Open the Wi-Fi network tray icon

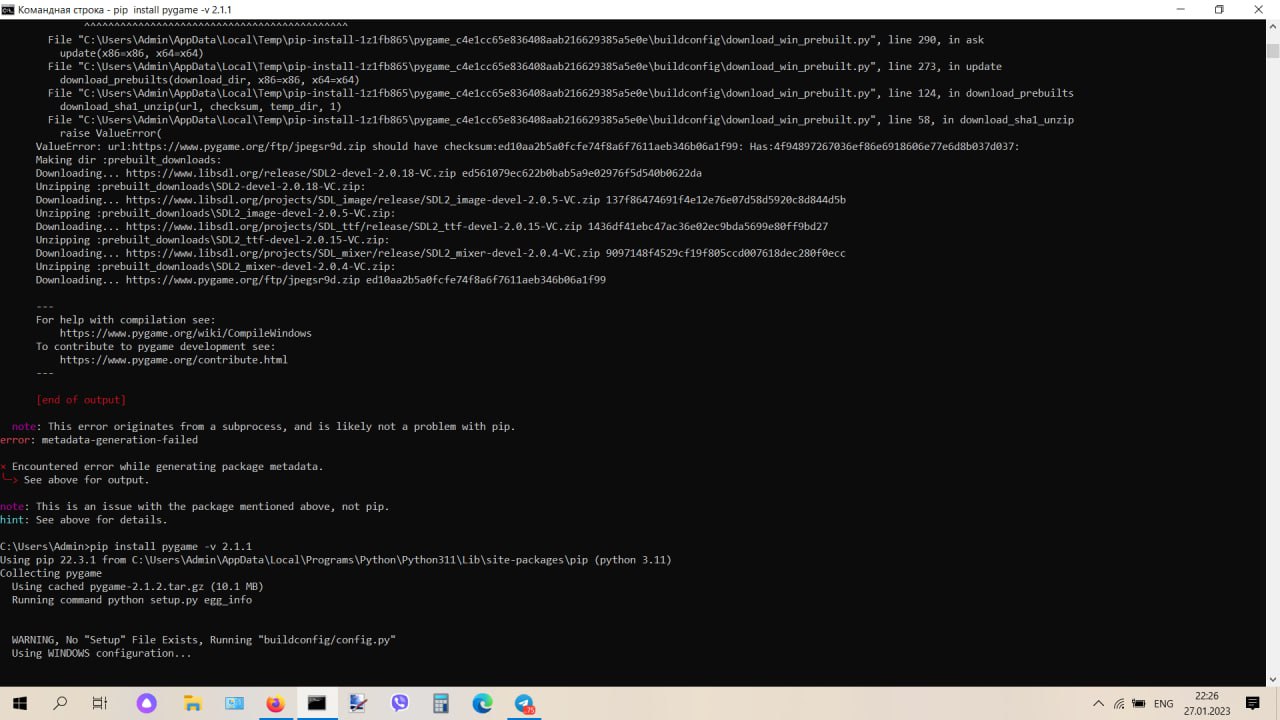tap(1120, 704)
